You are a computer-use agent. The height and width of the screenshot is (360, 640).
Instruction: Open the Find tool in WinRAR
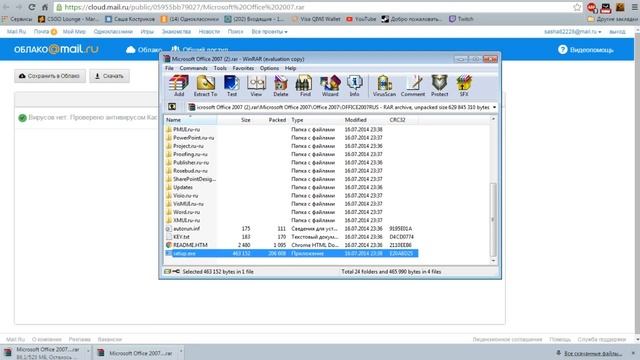[305, 86]
